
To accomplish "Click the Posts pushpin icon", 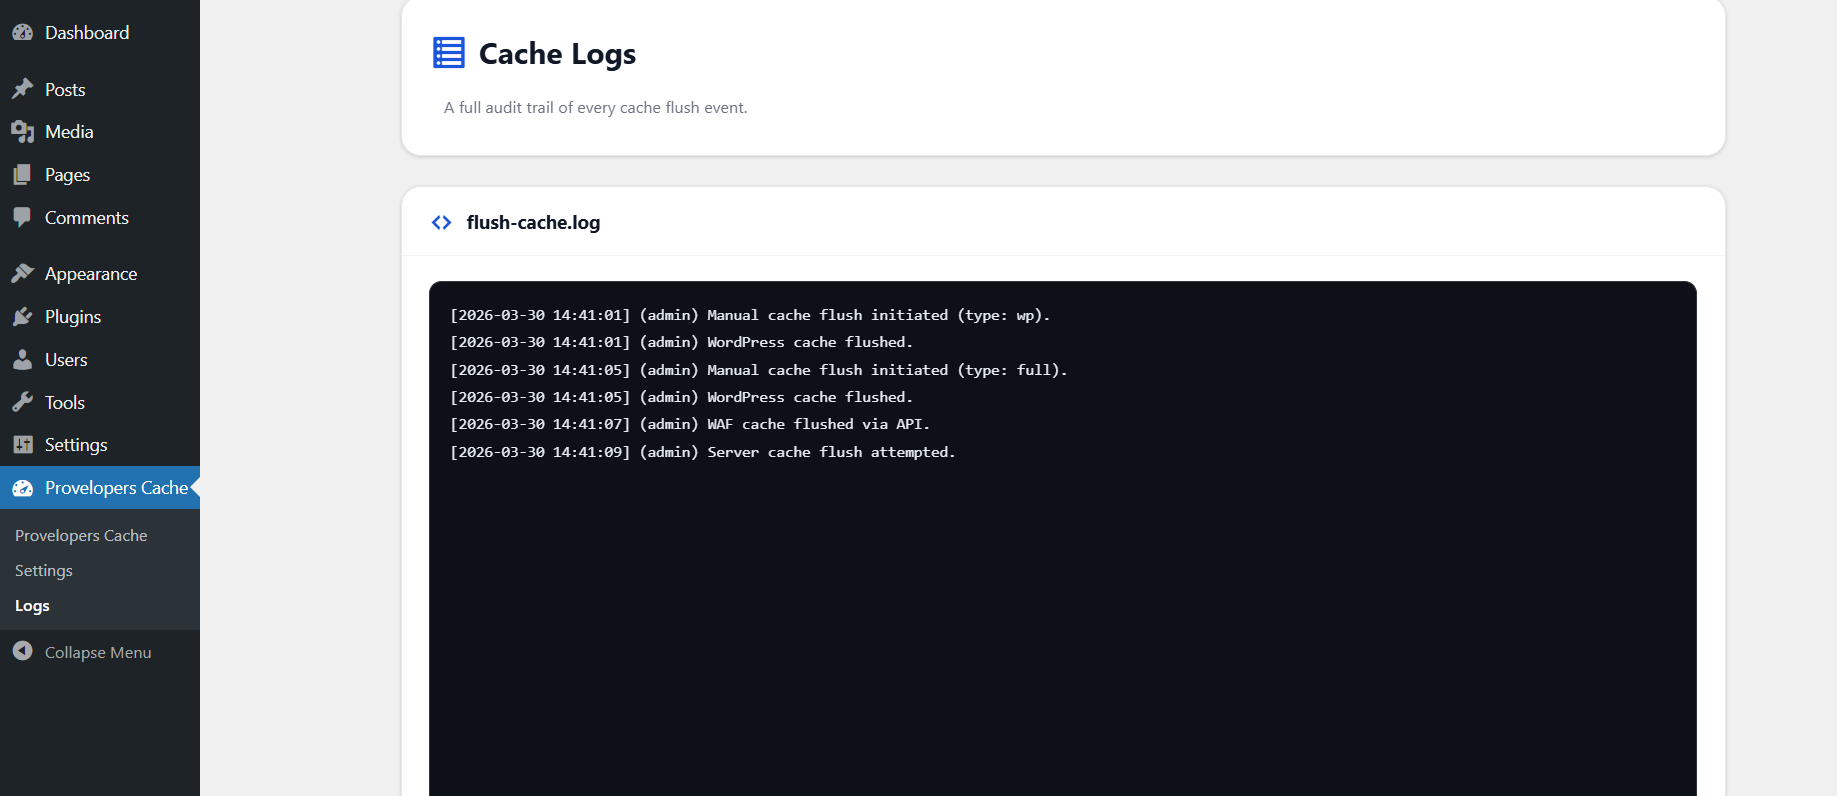I will [22, 89].
